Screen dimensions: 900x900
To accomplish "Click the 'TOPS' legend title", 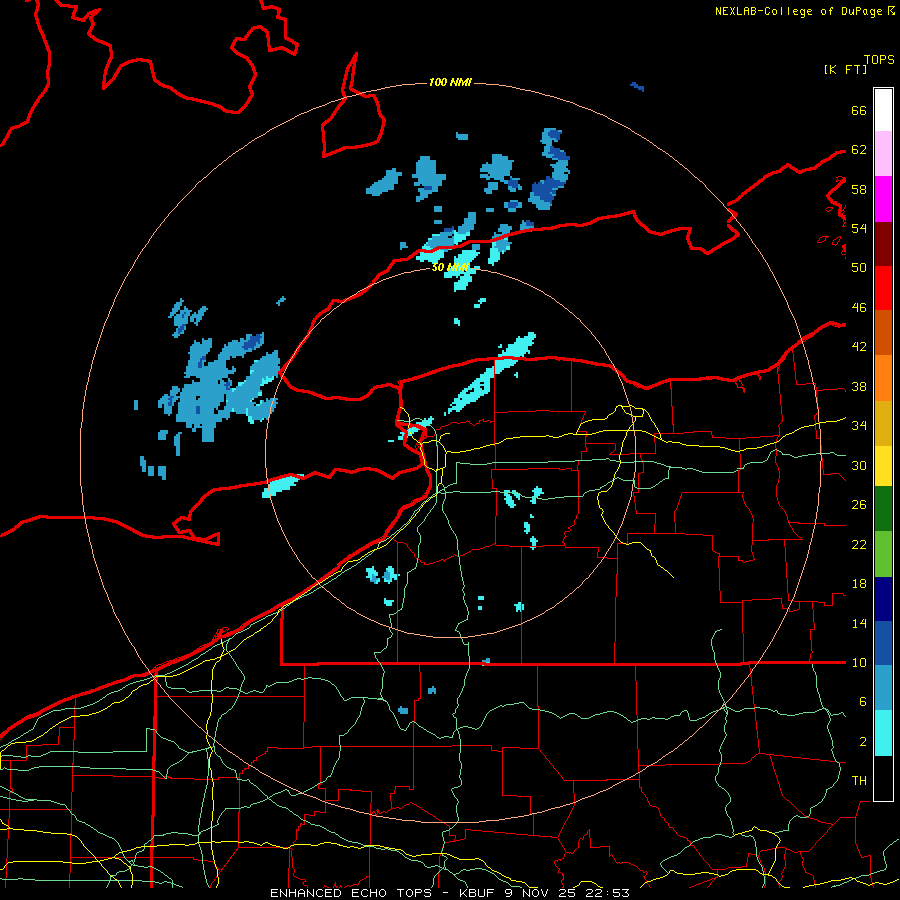I will [x=879, y=59].
